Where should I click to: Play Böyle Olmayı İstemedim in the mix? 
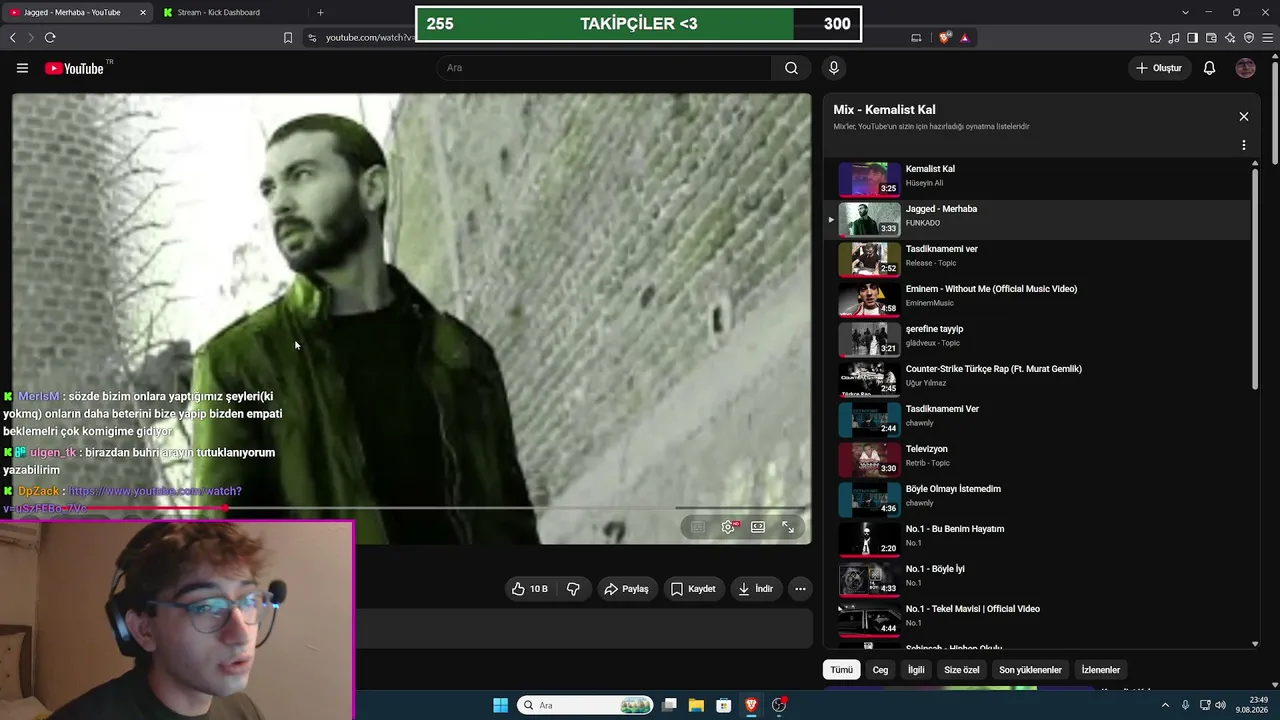1038,499
